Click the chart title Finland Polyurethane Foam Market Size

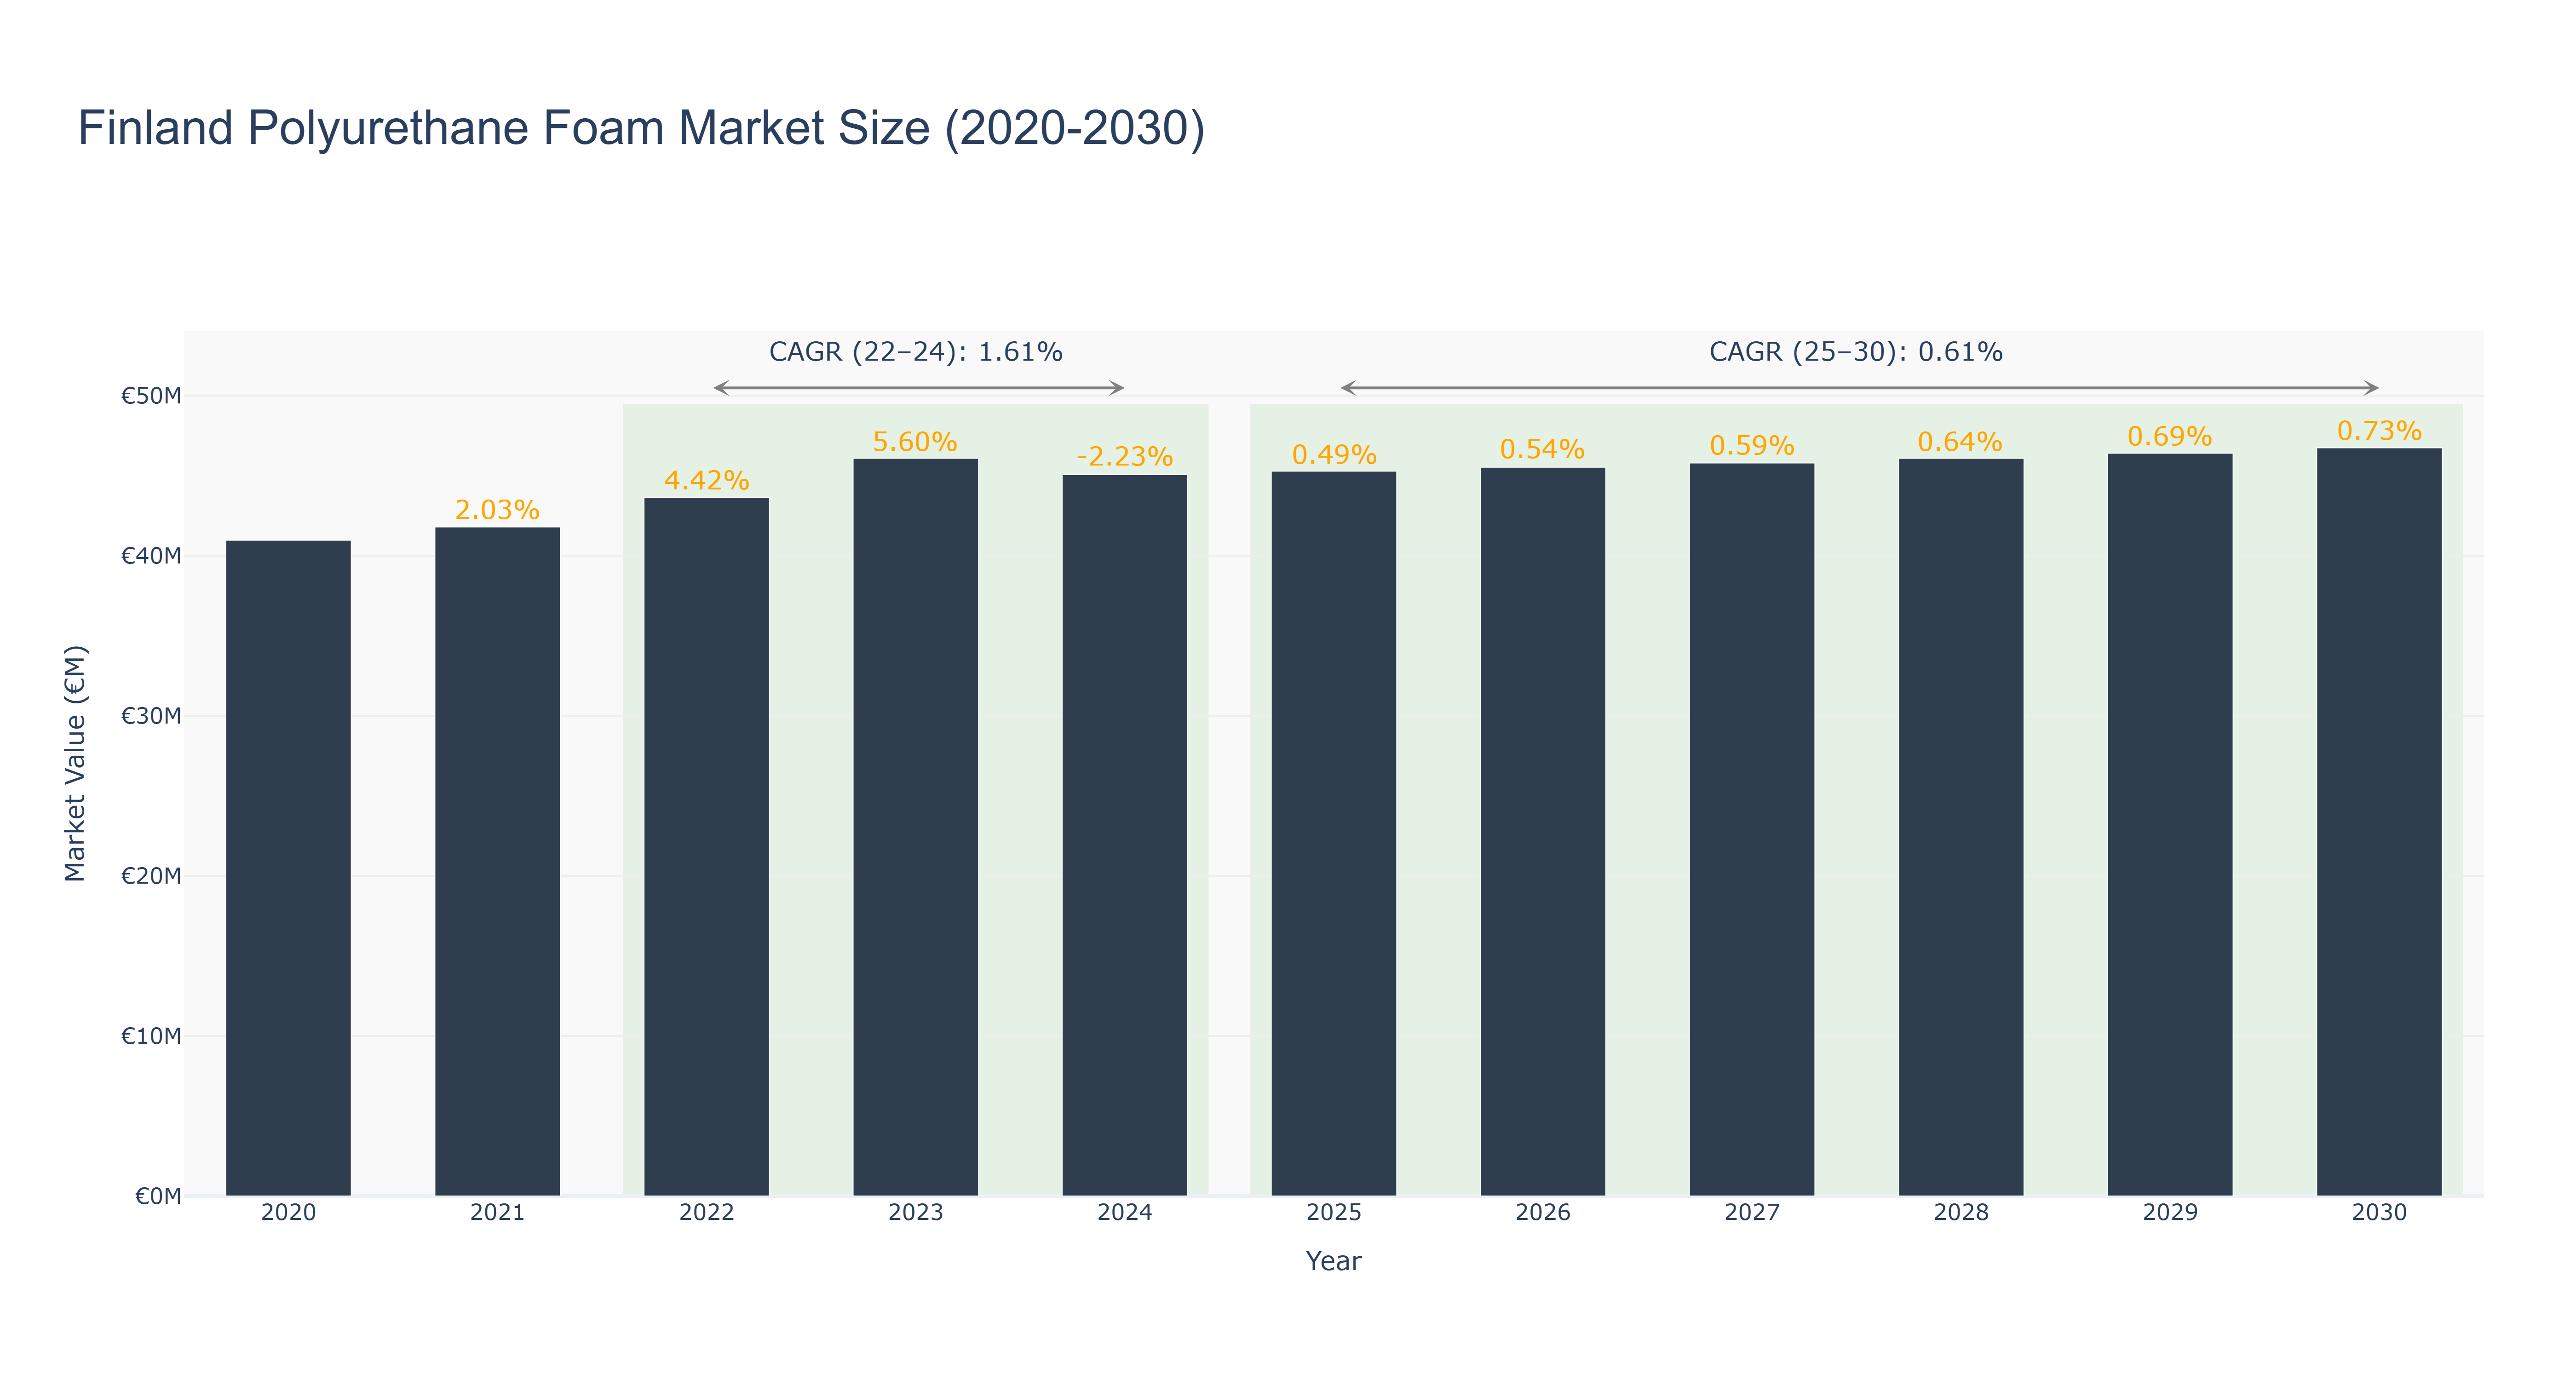[641, 129]
